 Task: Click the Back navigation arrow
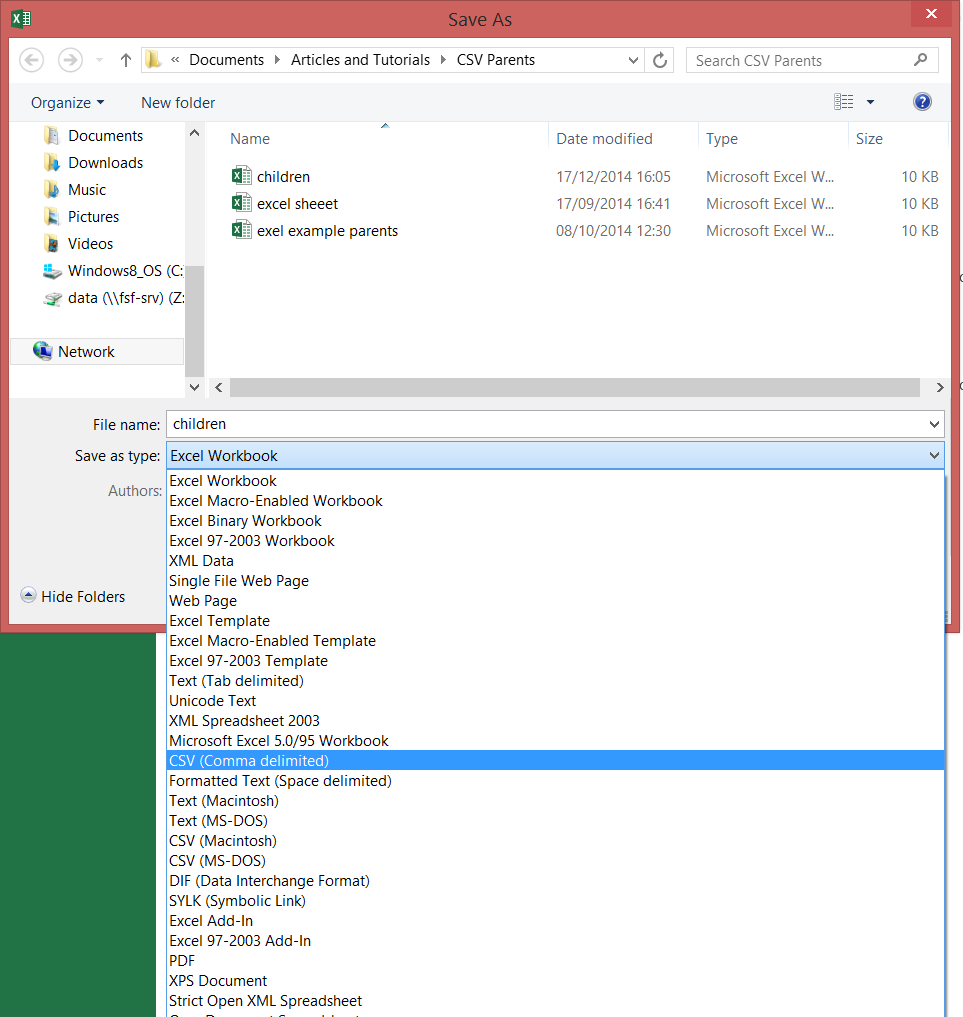[x=32, y=60]
